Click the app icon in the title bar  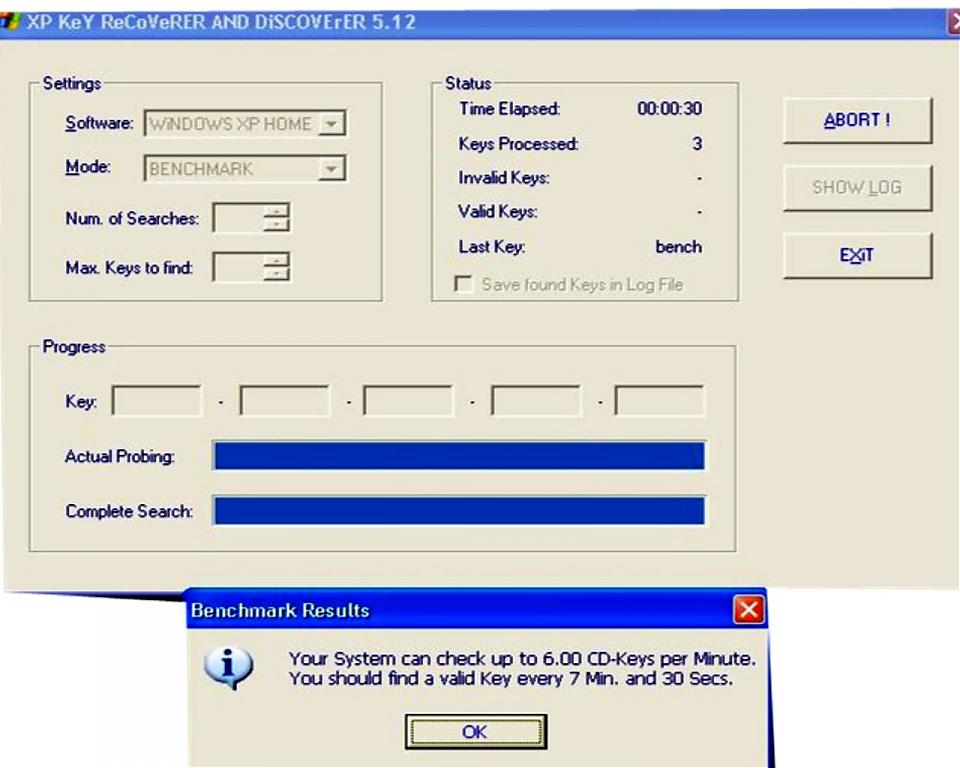point(10,23)
